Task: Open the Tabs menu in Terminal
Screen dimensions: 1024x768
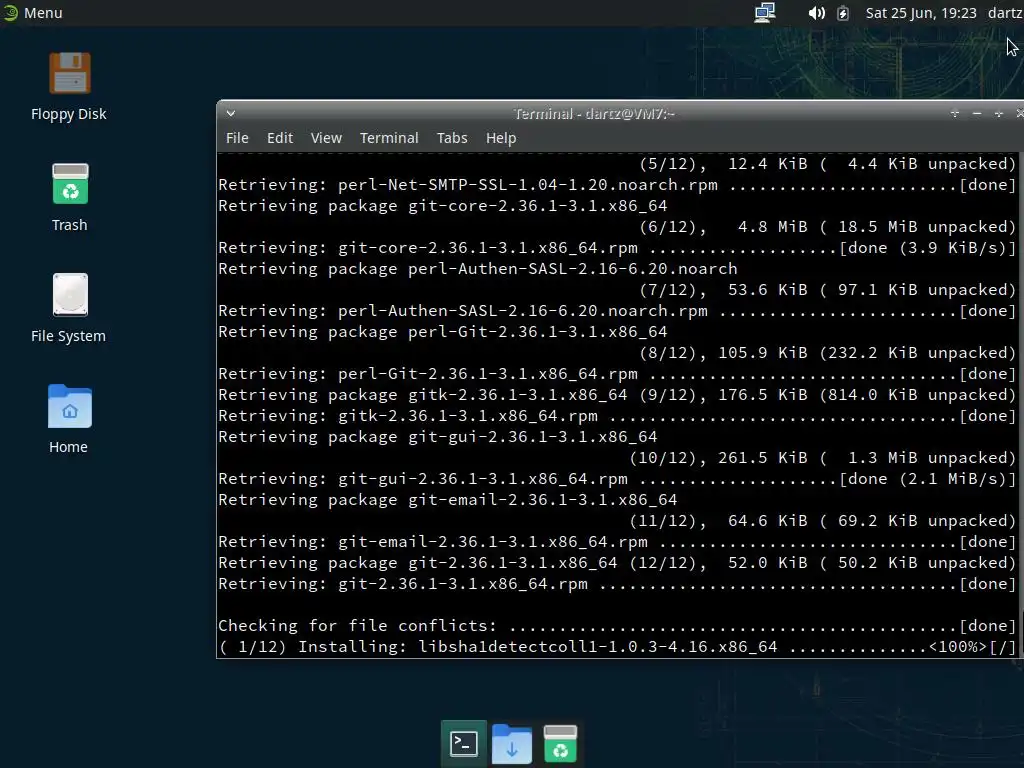Action: click(452, 138)
